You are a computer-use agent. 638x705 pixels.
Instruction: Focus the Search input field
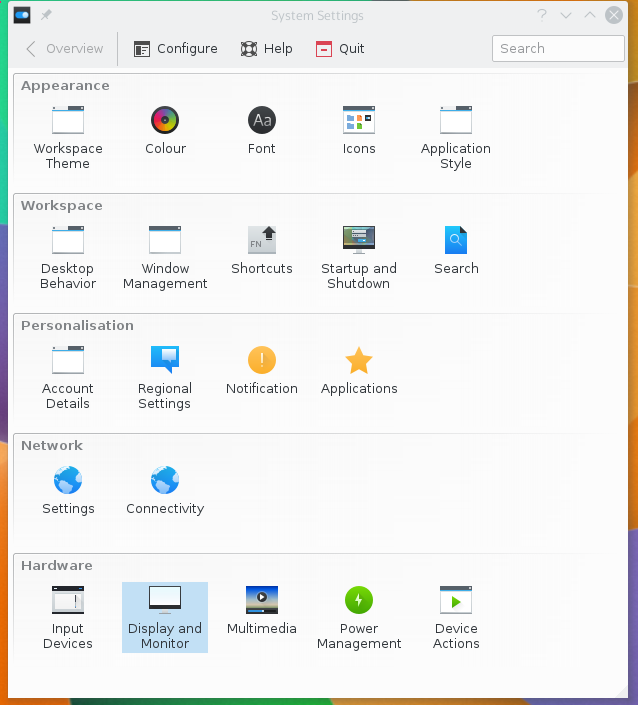558,49
